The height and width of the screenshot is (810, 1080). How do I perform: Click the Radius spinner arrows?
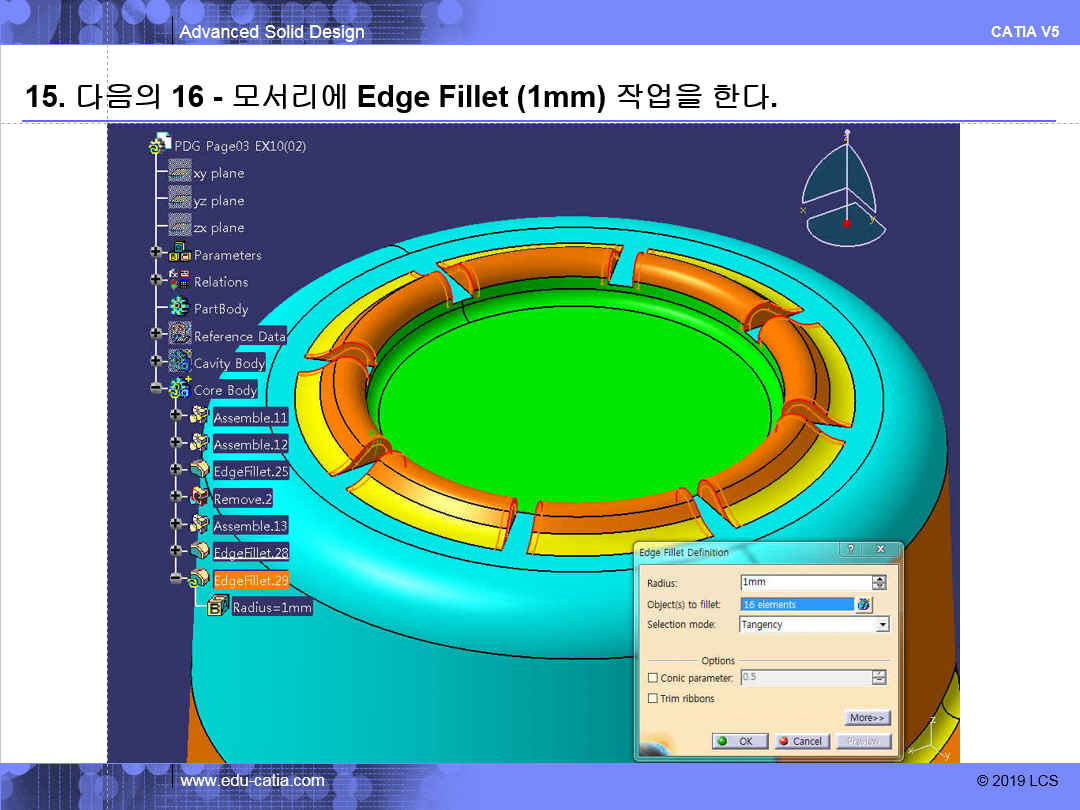click(x=879, y=582)
